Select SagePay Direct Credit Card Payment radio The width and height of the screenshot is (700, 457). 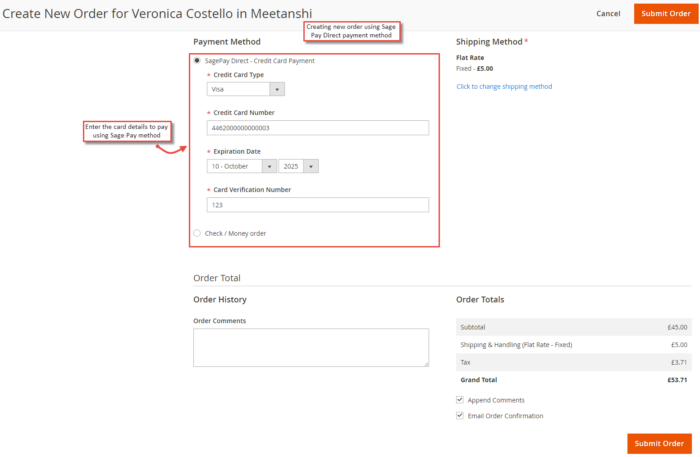click(x=197, y=60)
